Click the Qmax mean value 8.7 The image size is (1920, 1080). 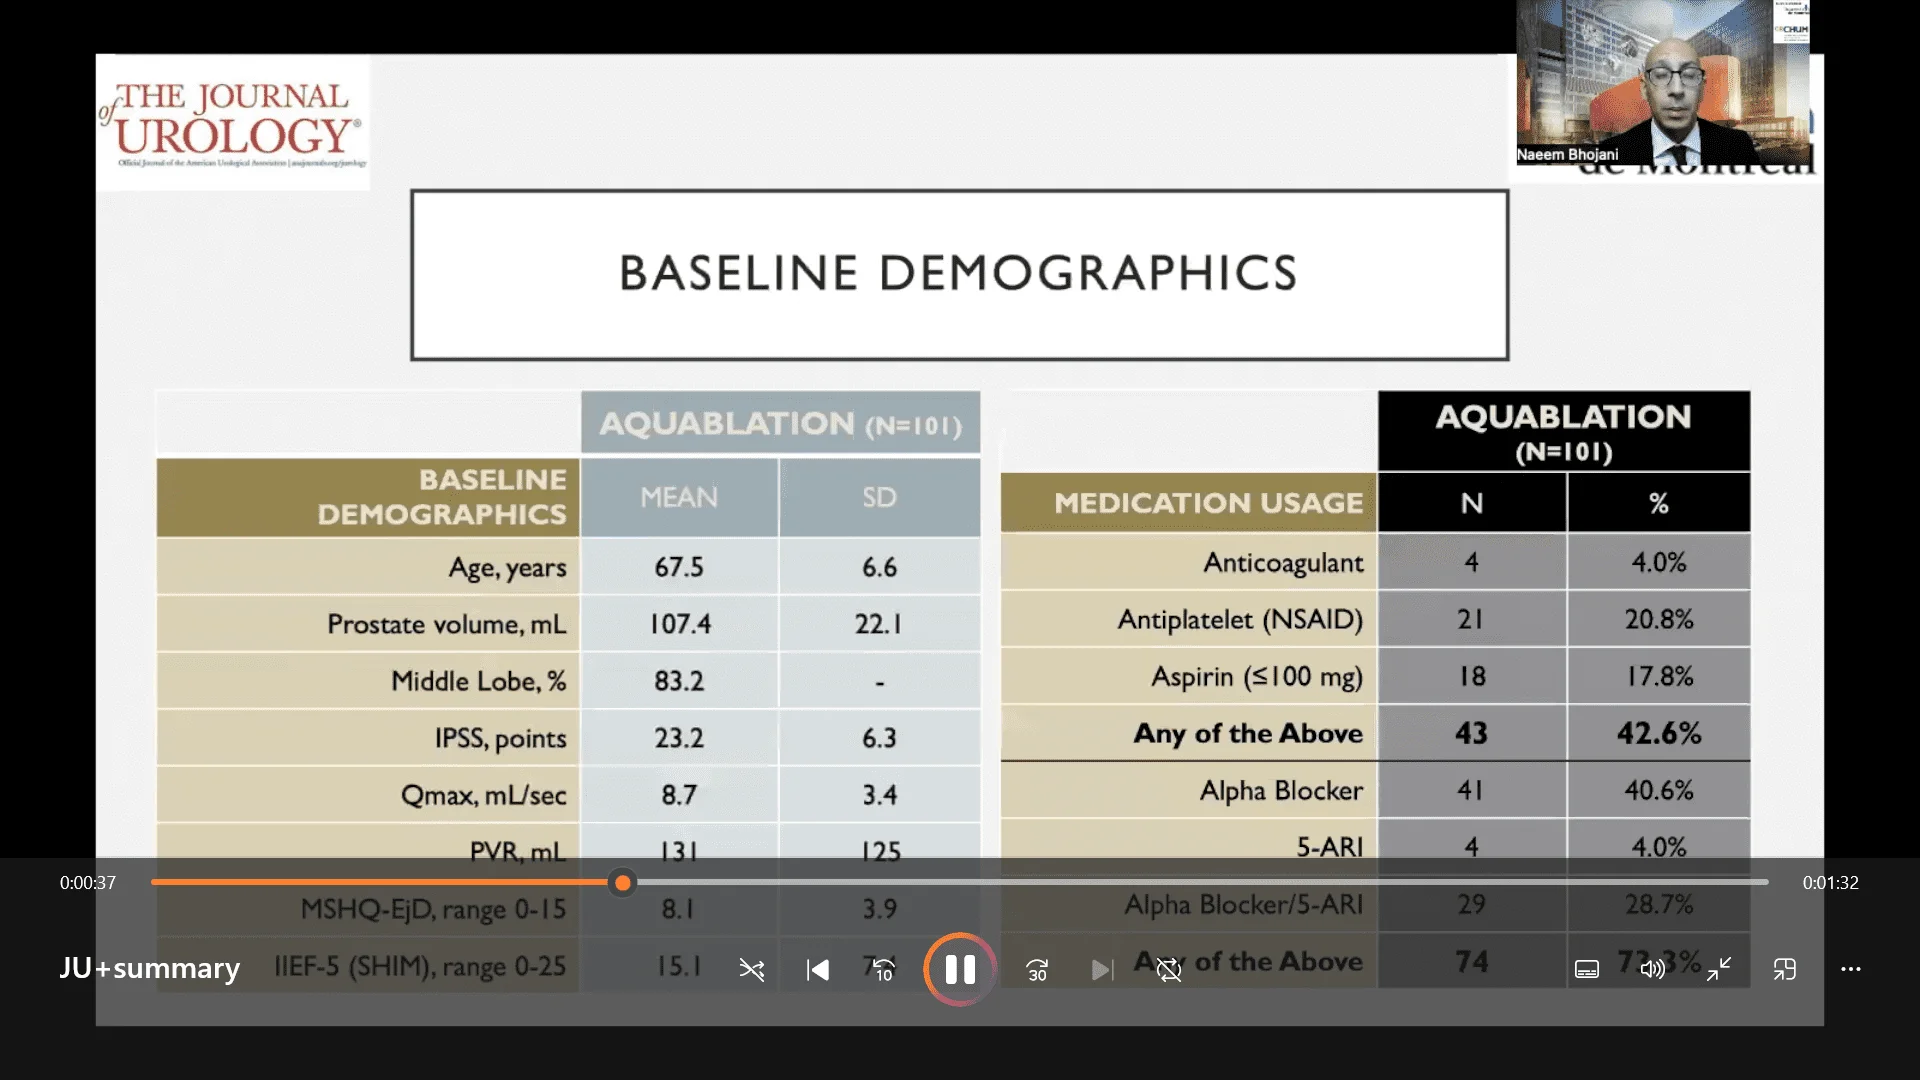click(679, 795)
